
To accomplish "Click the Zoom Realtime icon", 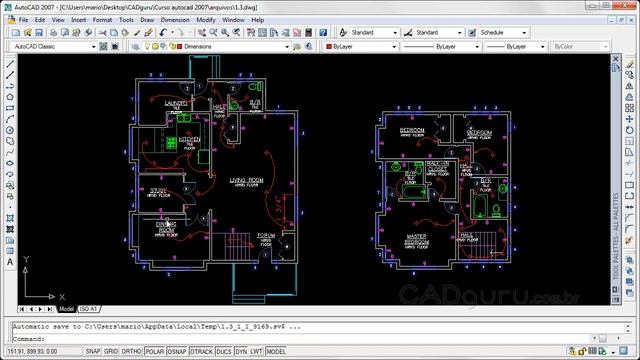I will [x=213, y=33].
